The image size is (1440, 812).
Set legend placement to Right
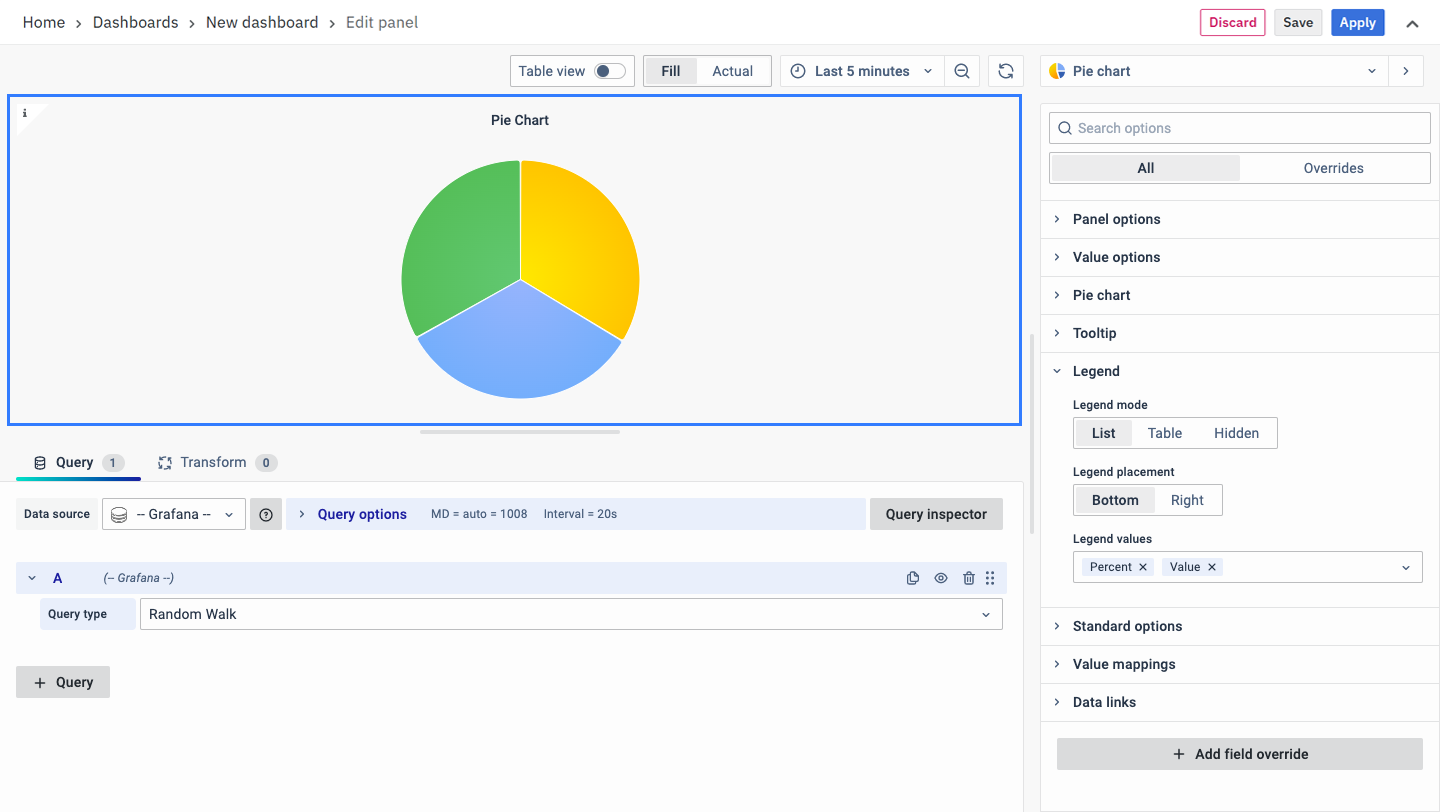[x=1187, y=500]
